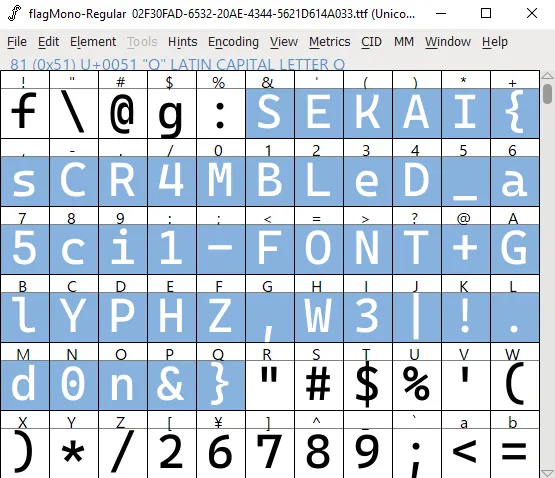The height and width of the screenshot is (478, 555).
Task: Open the MM menu
Action: [404, 42]
